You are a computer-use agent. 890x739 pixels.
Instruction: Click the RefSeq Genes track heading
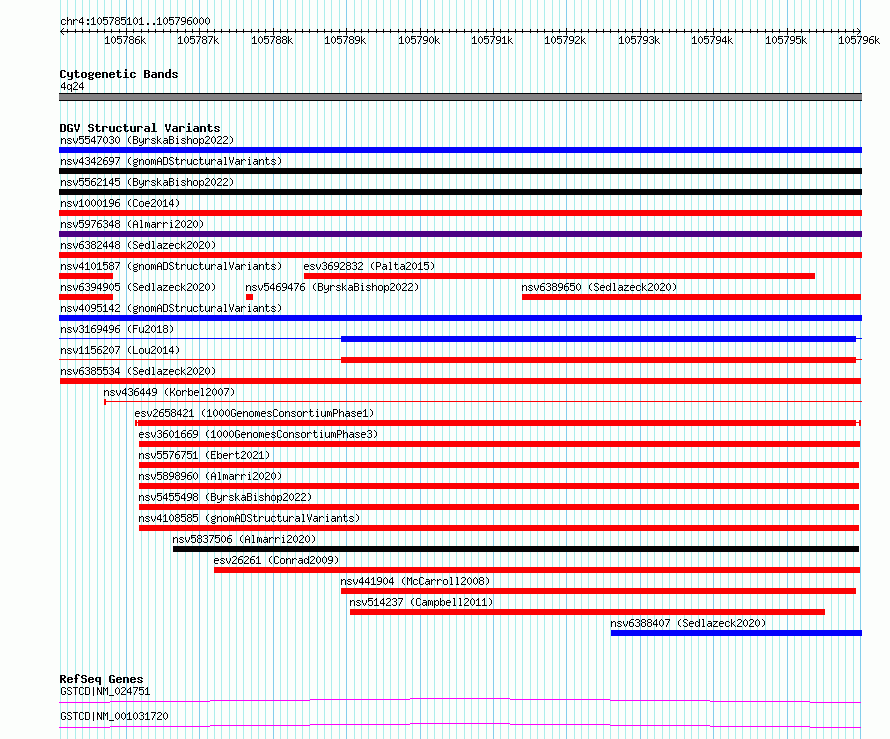click(102, 679)
